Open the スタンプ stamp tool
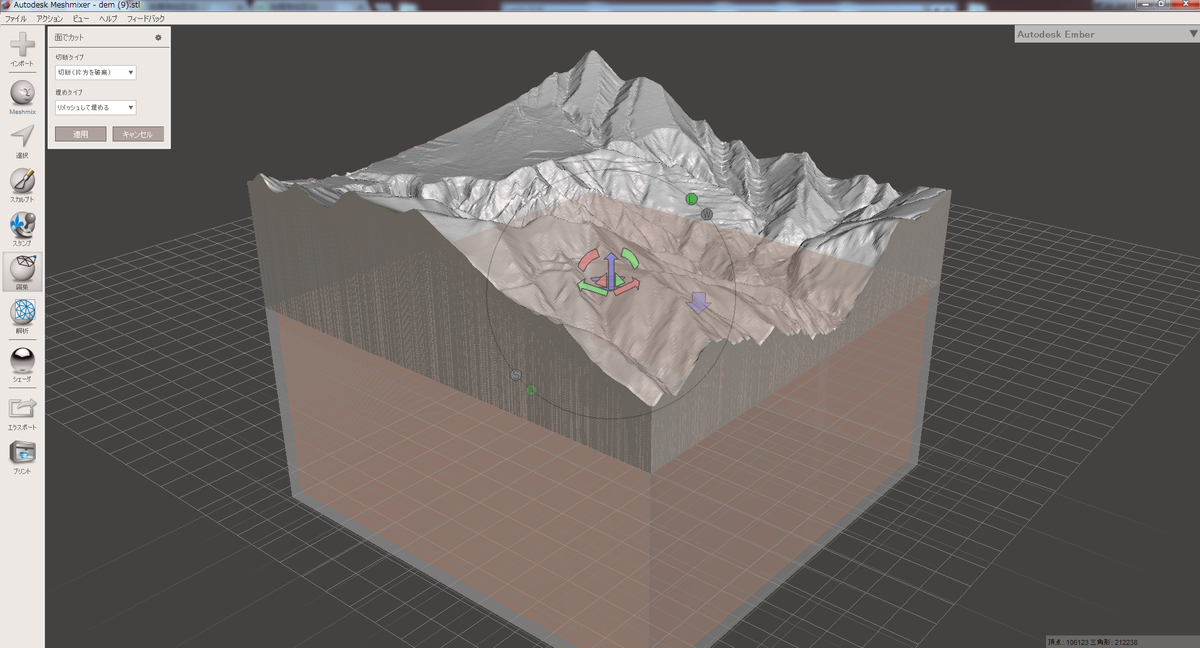 (22, 225)
